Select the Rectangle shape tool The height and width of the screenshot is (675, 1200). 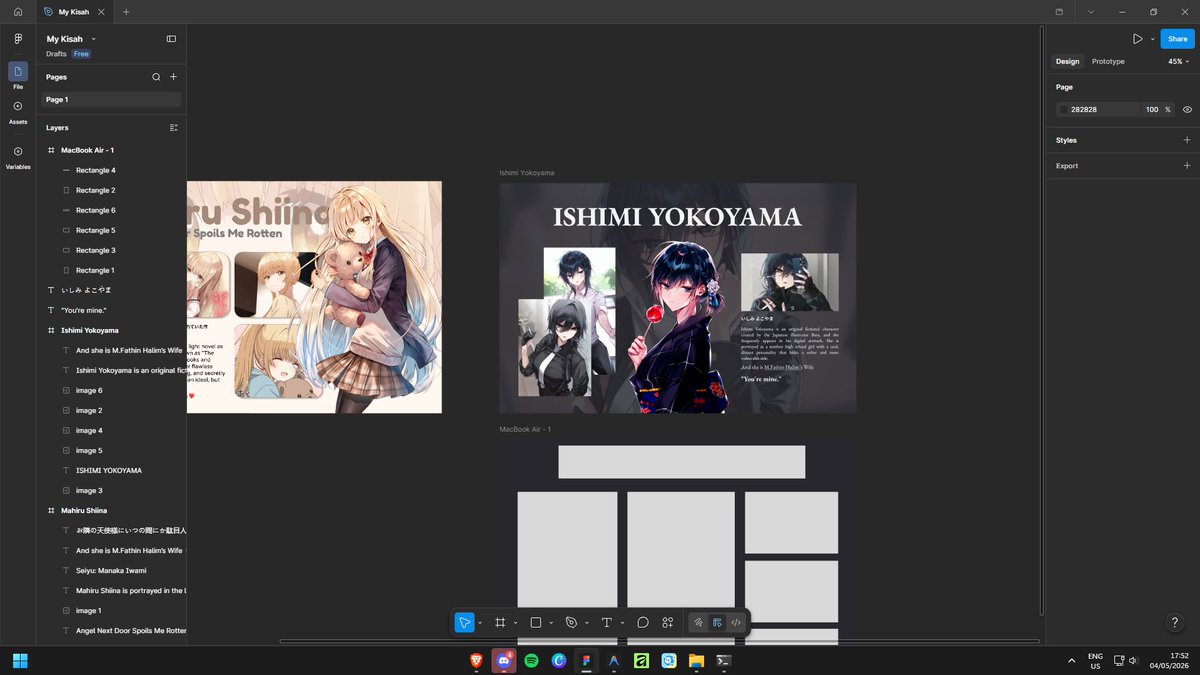coord(536,622)
